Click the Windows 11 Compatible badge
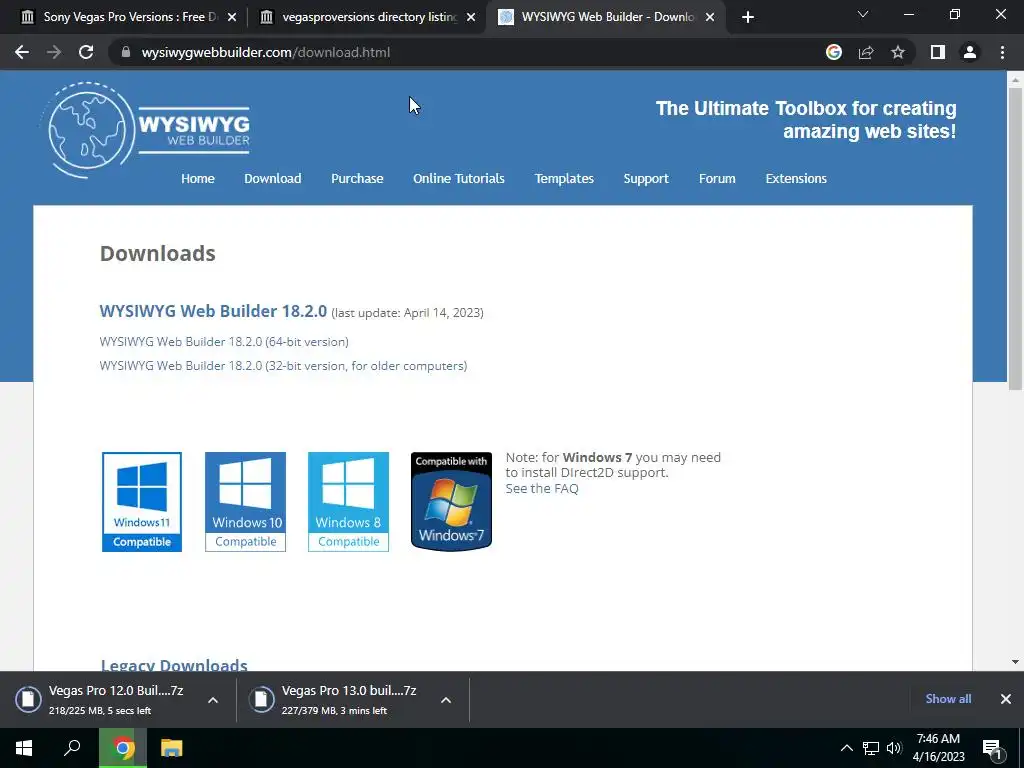This screenshot has height=768, width=1024. click(142, 502)
